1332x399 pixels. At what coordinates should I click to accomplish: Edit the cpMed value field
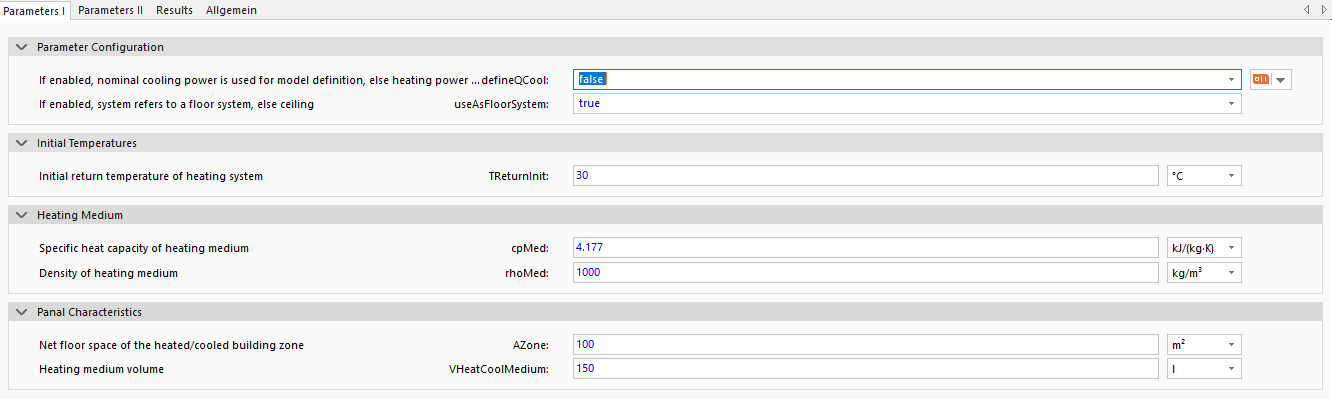[866, 248]
